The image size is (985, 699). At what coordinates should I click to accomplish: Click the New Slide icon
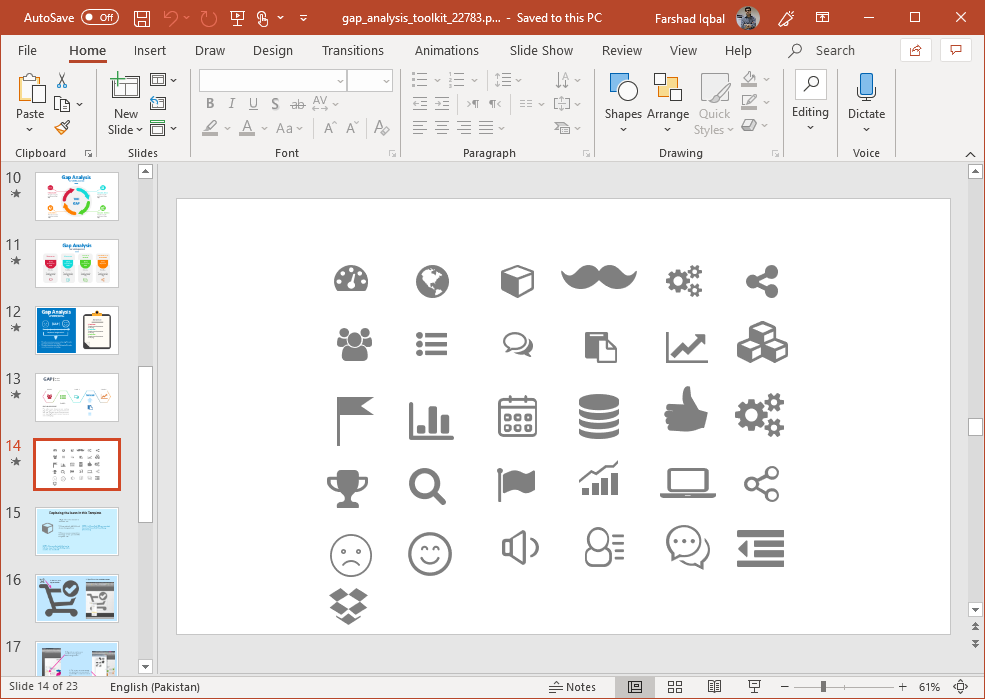[125, 86]
